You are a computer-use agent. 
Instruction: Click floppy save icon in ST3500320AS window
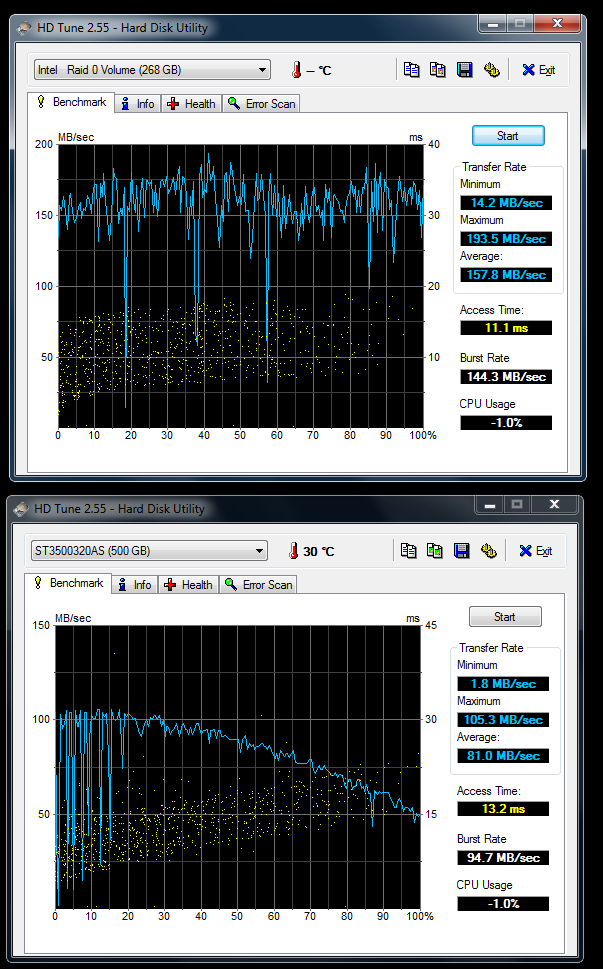pyautogui.click(x=461, y=551)
